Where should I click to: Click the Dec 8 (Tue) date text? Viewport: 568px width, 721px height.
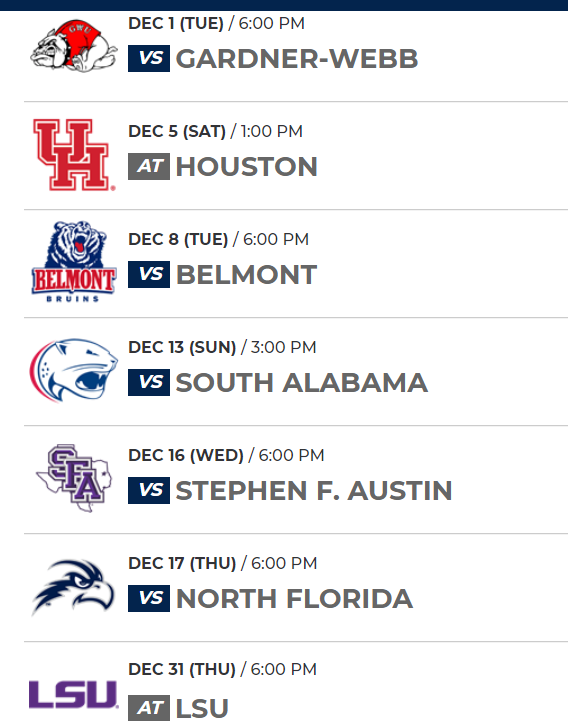coord(178,239)
